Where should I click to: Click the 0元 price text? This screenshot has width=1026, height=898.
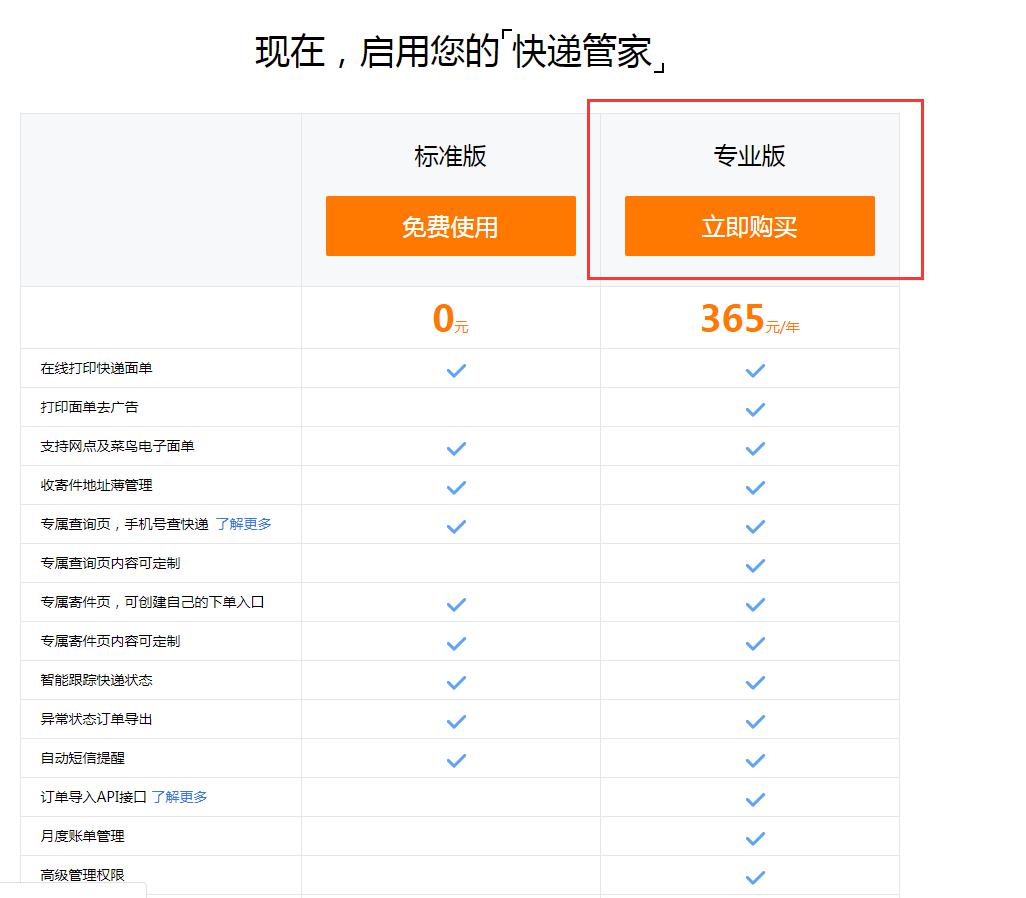pyautogui.click(x=450, y=319)
